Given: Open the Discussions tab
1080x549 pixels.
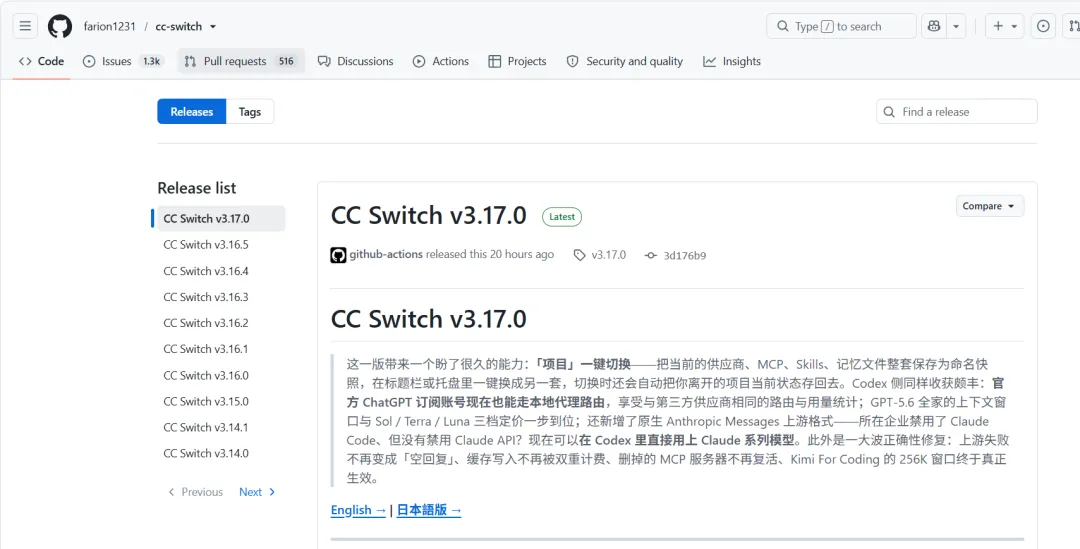Looking at the screenshot, I should coord(355,61).
